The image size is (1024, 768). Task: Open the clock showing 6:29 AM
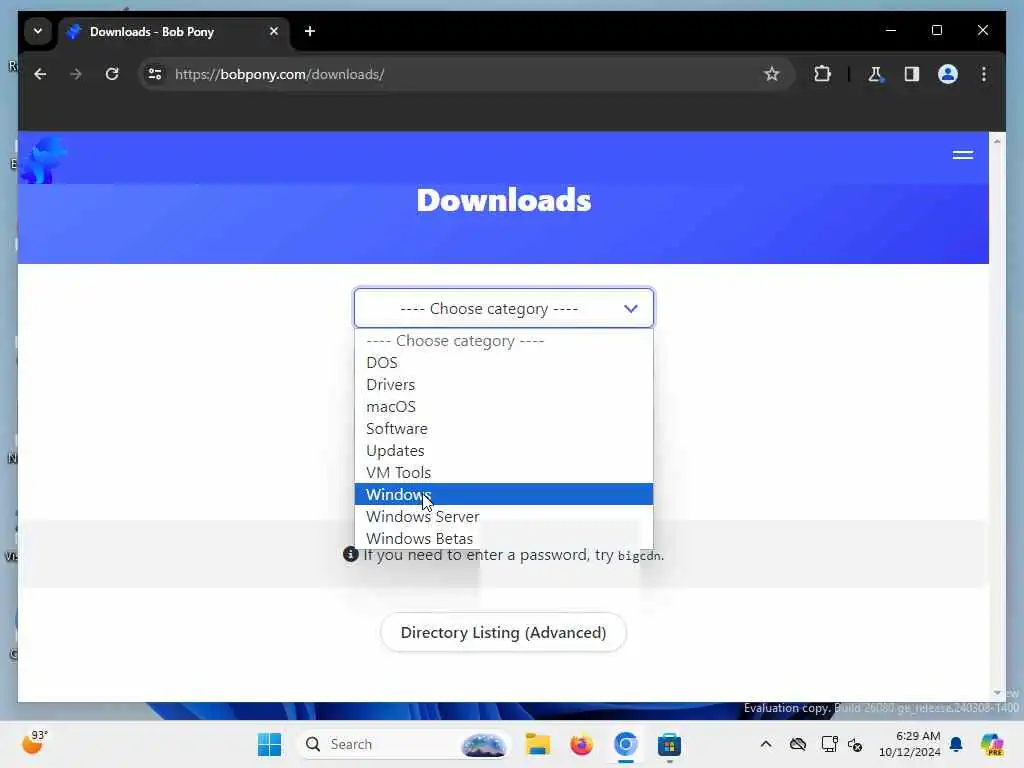click(x=909, y=744)
